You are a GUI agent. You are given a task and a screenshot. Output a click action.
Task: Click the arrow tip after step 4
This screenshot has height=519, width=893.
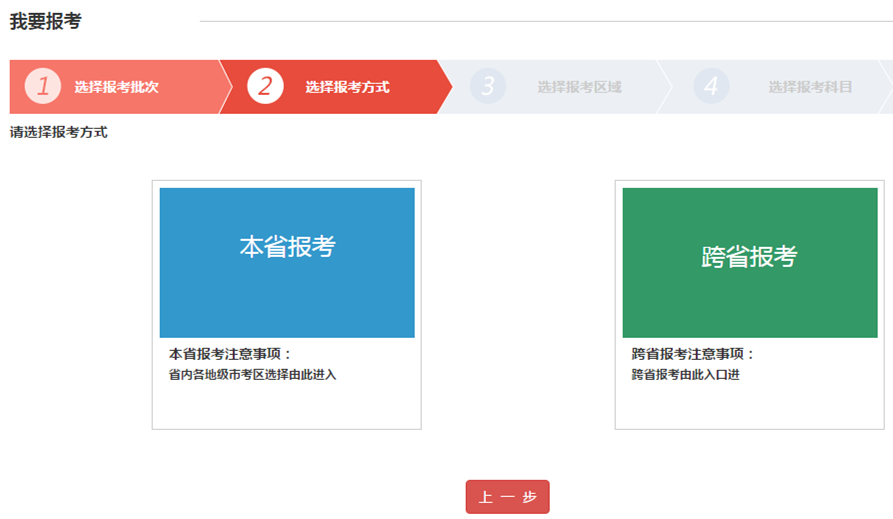(885, 87)
